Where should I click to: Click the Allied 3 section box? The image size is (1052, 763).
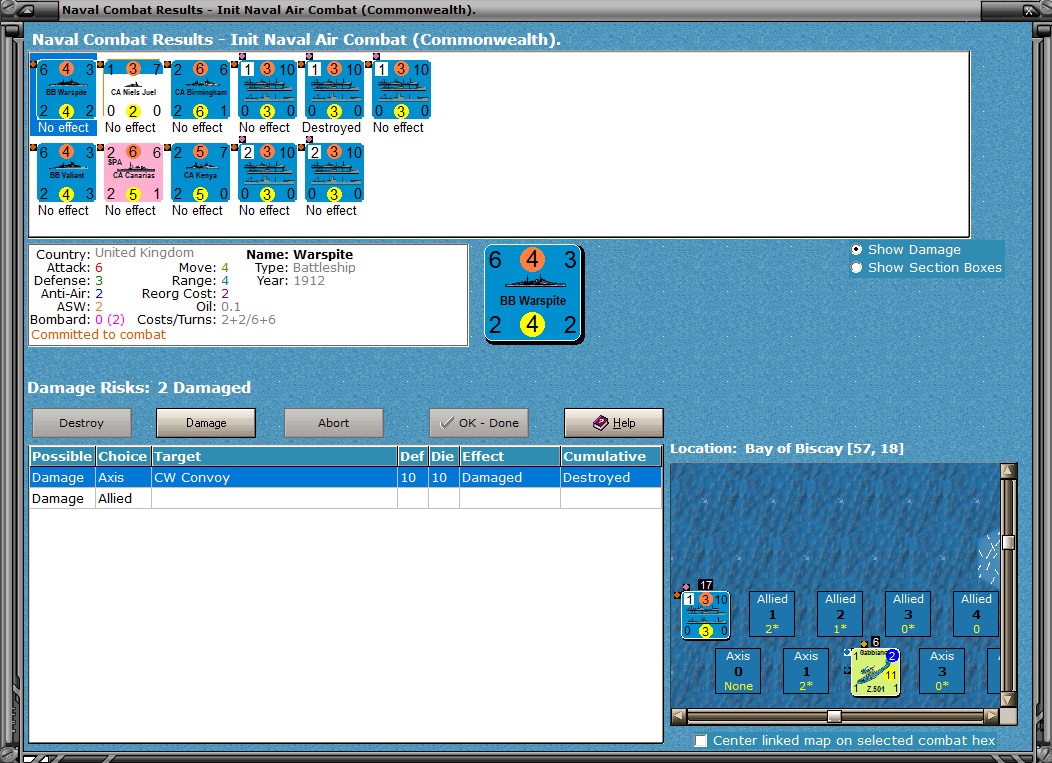click(x=908, y=614)
